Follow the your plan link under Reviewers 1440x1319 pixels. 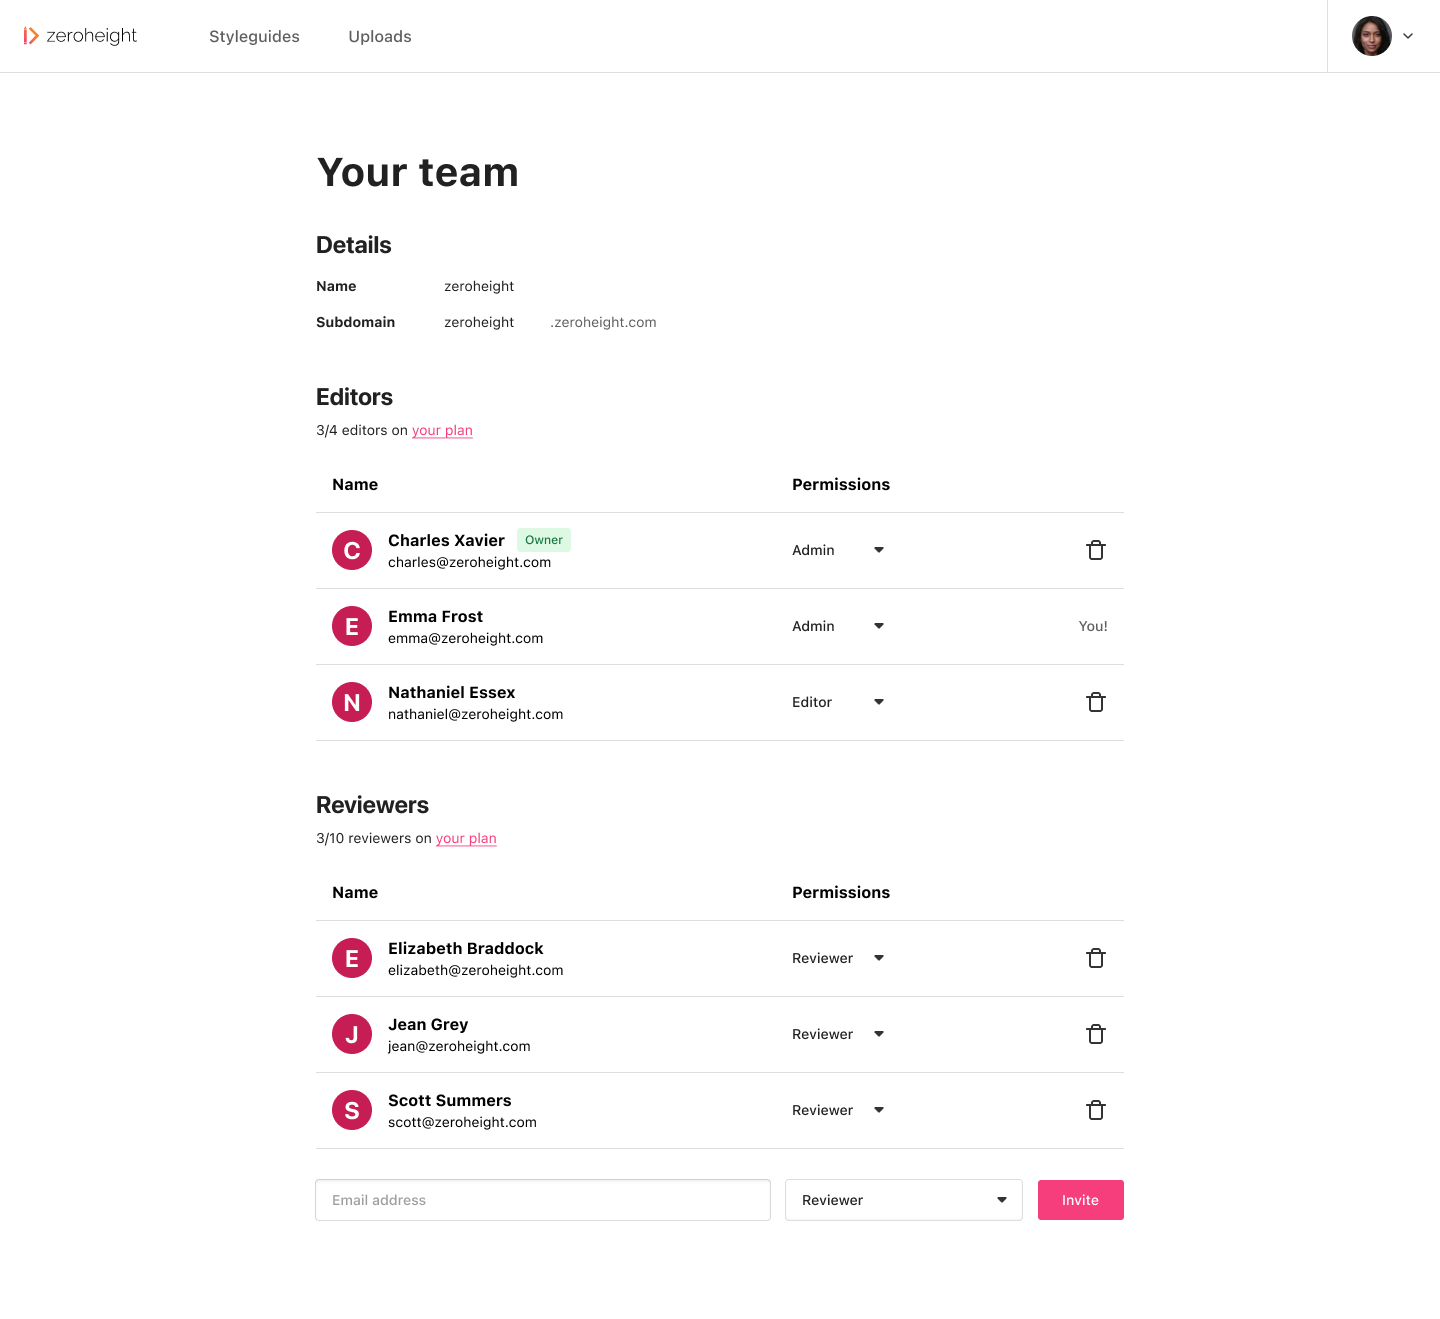pos(466,838)
